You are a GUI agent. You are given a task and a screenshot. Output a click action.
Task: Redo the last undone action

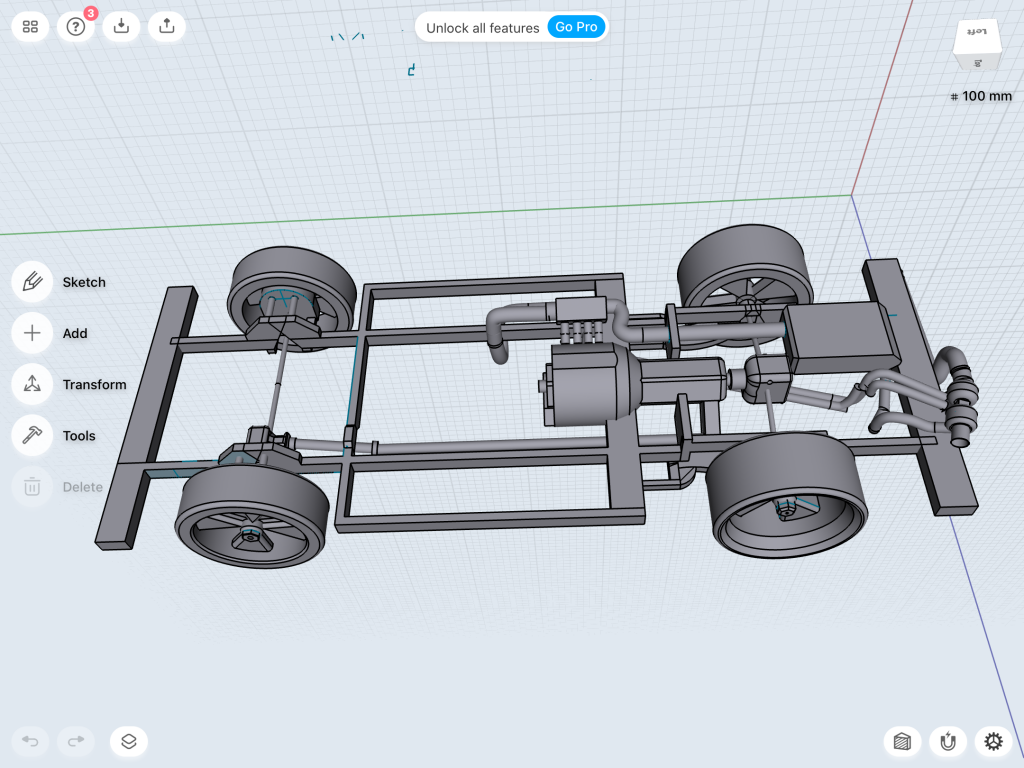(76, 741)
